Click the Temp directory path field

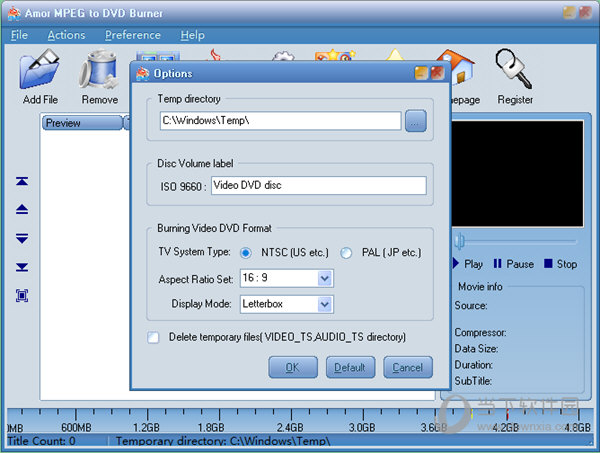tap(280, 121)
